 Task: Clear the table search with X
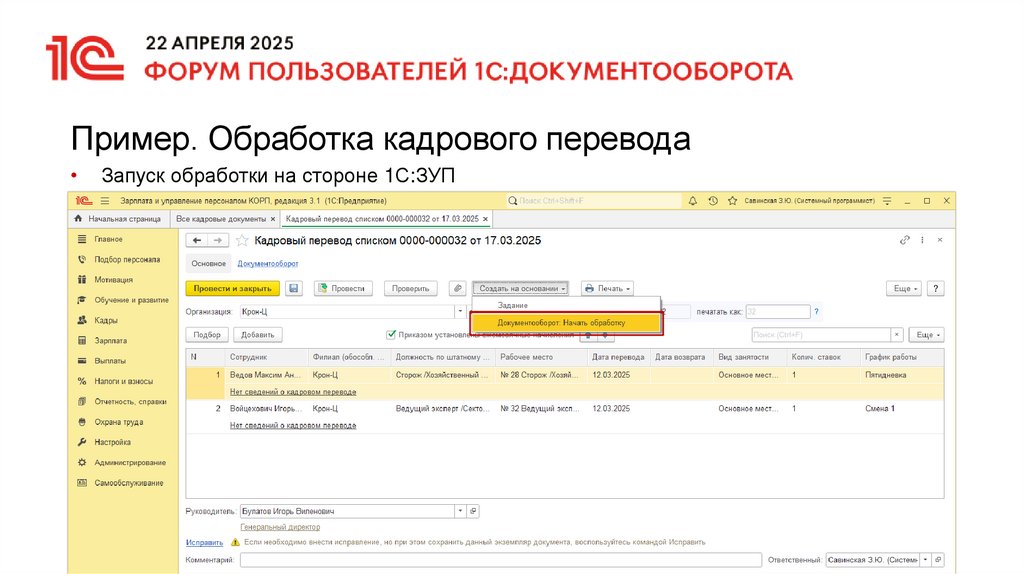pyautogui.click(x=897, y=334)
